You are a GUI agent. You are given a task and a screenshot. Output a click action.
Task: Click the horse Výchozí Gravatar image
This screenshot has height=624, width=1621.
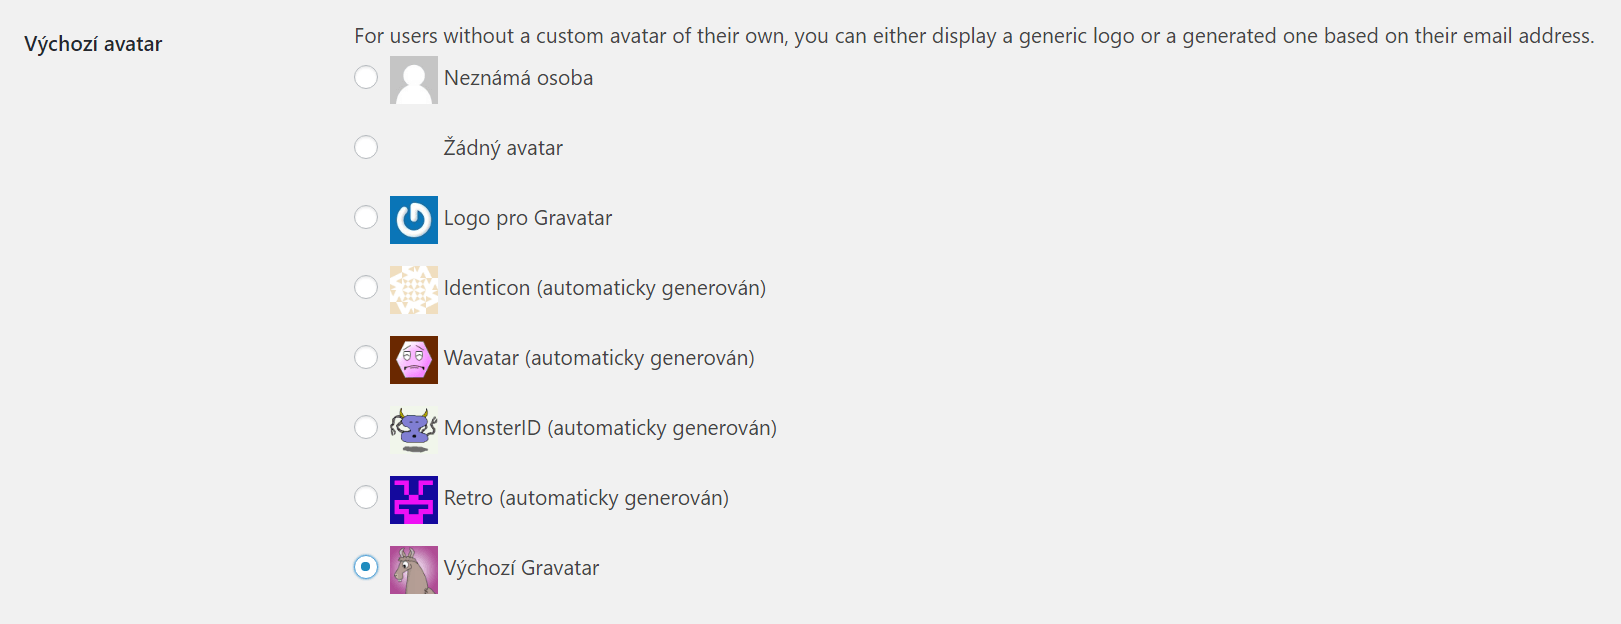pos(414,570)
